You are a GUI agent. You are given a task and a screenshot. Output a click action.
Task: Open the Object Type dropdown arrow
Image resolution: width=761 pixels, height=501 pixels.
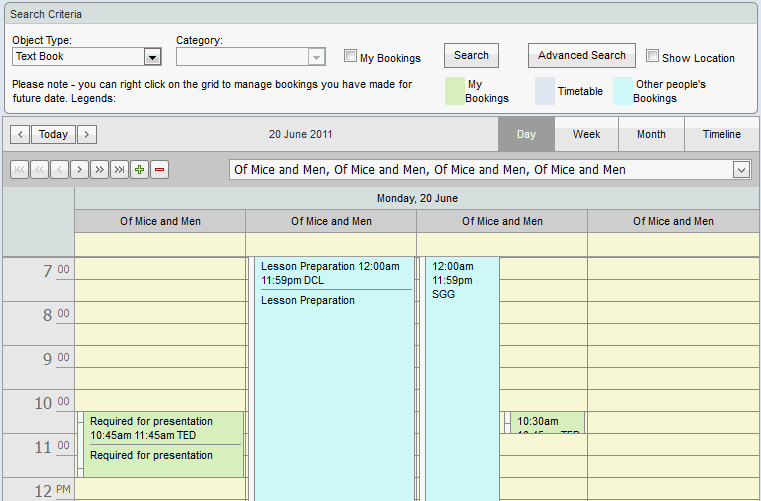click(152, 57)
